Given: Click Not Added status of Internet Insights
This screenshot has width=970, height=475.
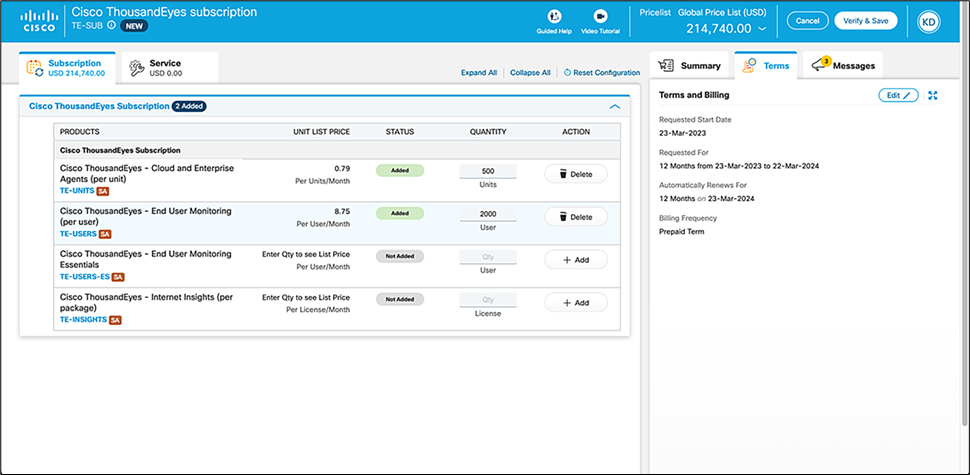Looking at the screenshot, I should (x=400, y=299).
